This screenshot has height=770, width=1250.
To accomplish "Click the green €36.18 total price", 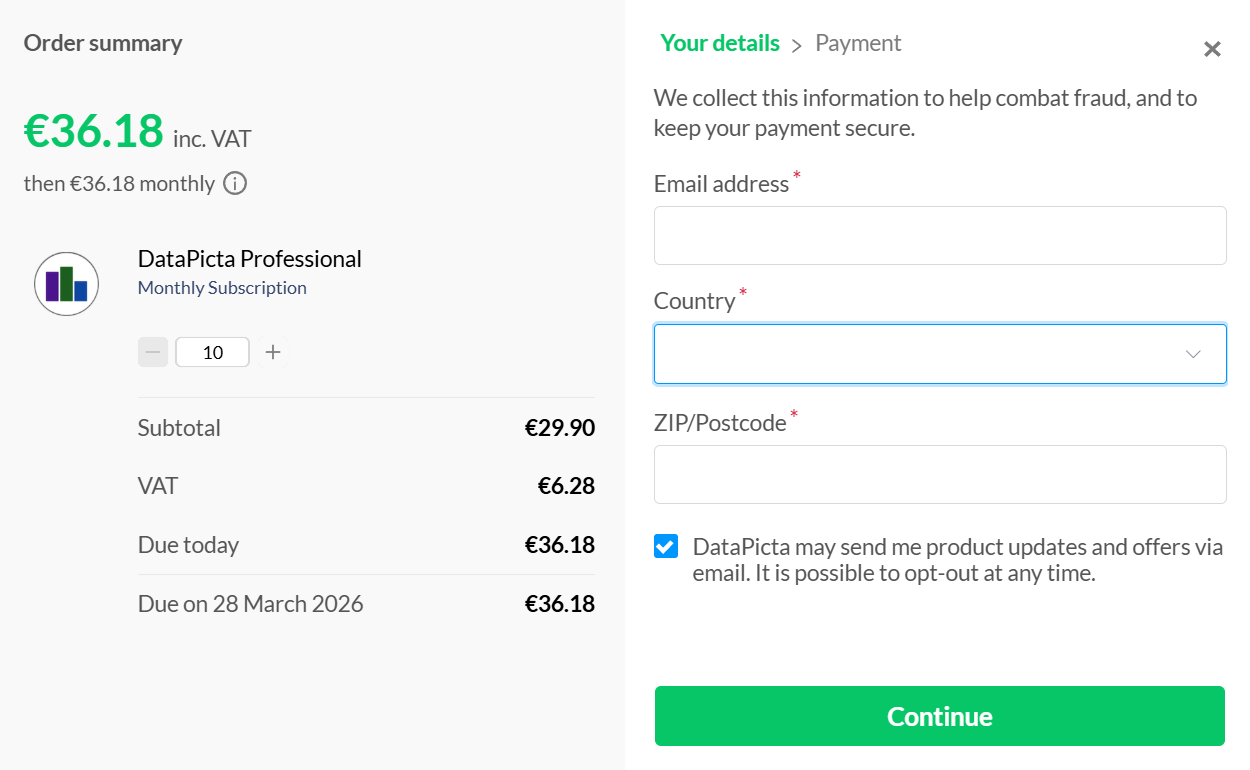I will pyautogui.click(x=93, y=130).
